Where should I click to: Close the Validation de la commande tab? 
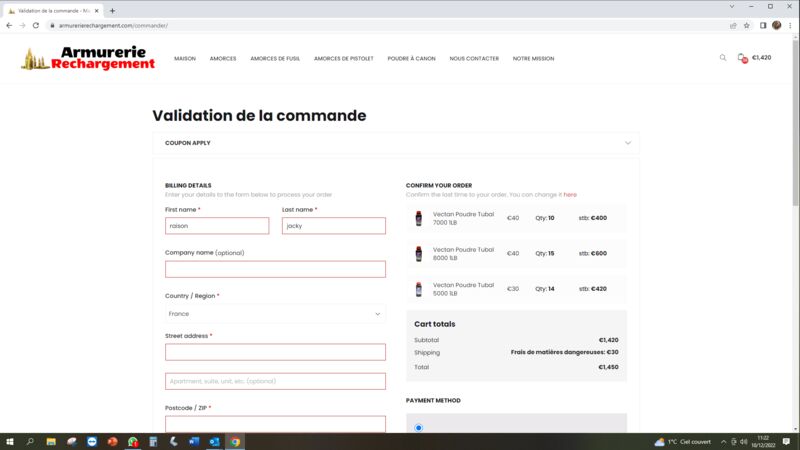pos(96,11)
